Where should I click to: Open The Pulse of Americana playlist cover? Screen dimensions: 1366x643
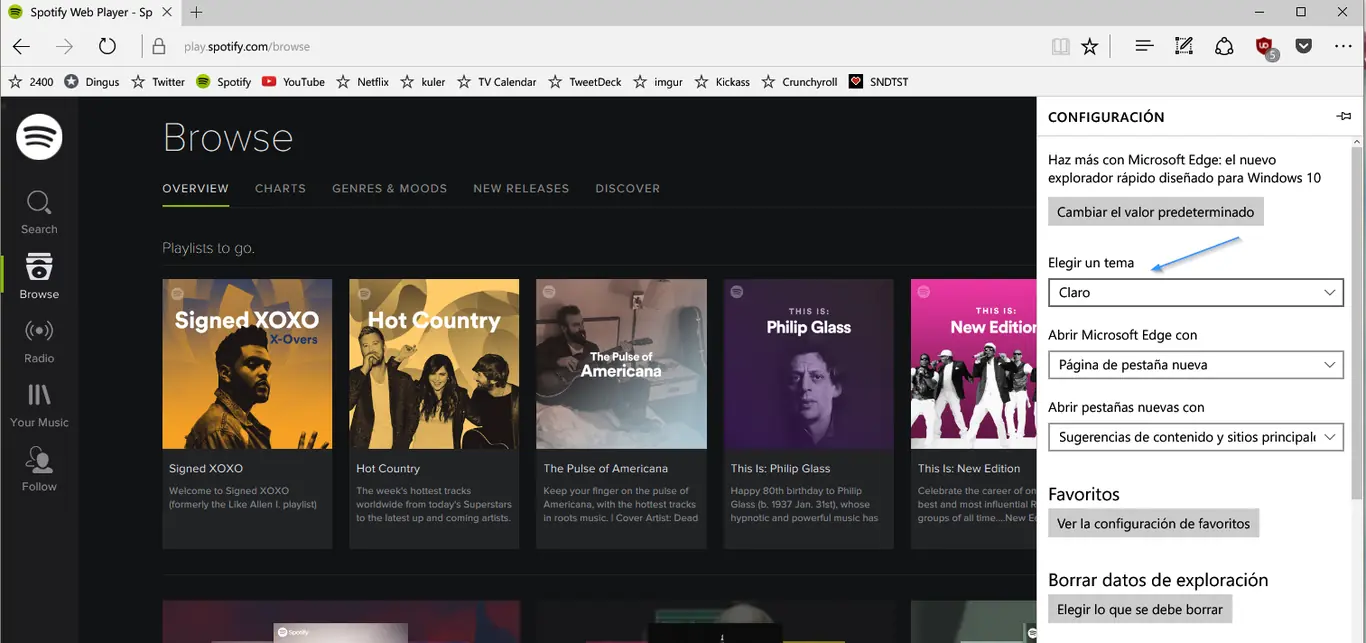click(621, 364)
